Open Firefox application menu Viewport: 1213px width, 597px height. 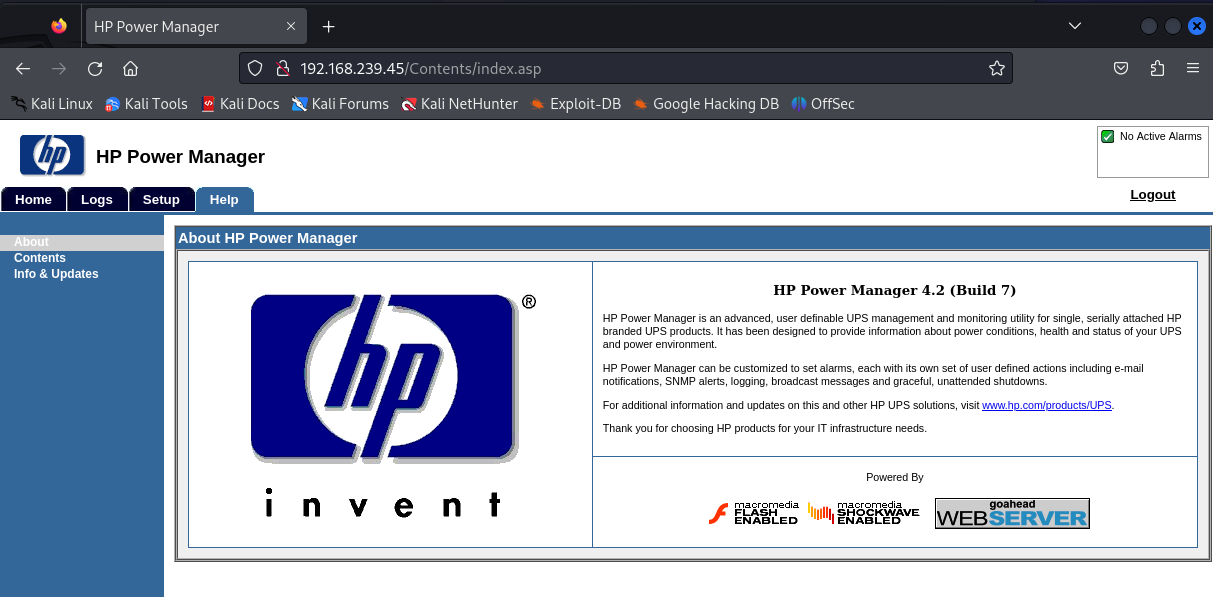click(x=1192, y=69)
